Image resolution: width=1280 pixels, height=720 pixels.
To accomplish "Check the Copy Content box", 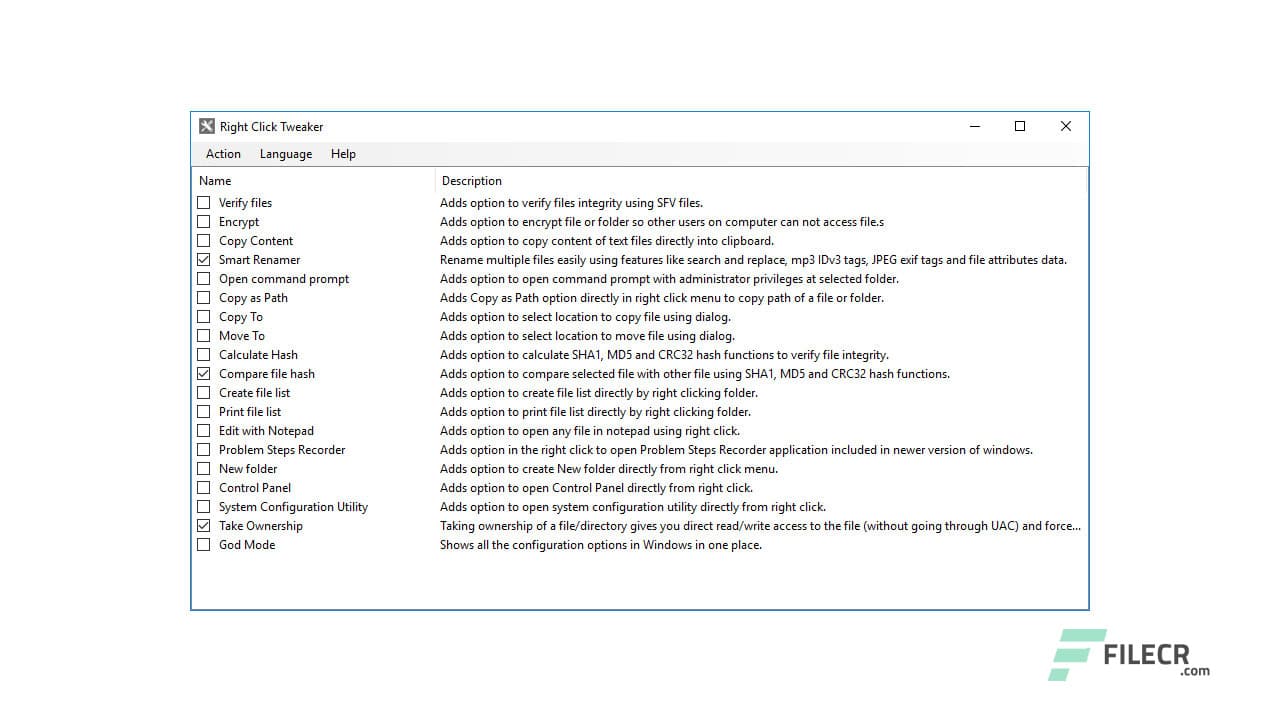I will pyautogui.click(x=204, y=240).
